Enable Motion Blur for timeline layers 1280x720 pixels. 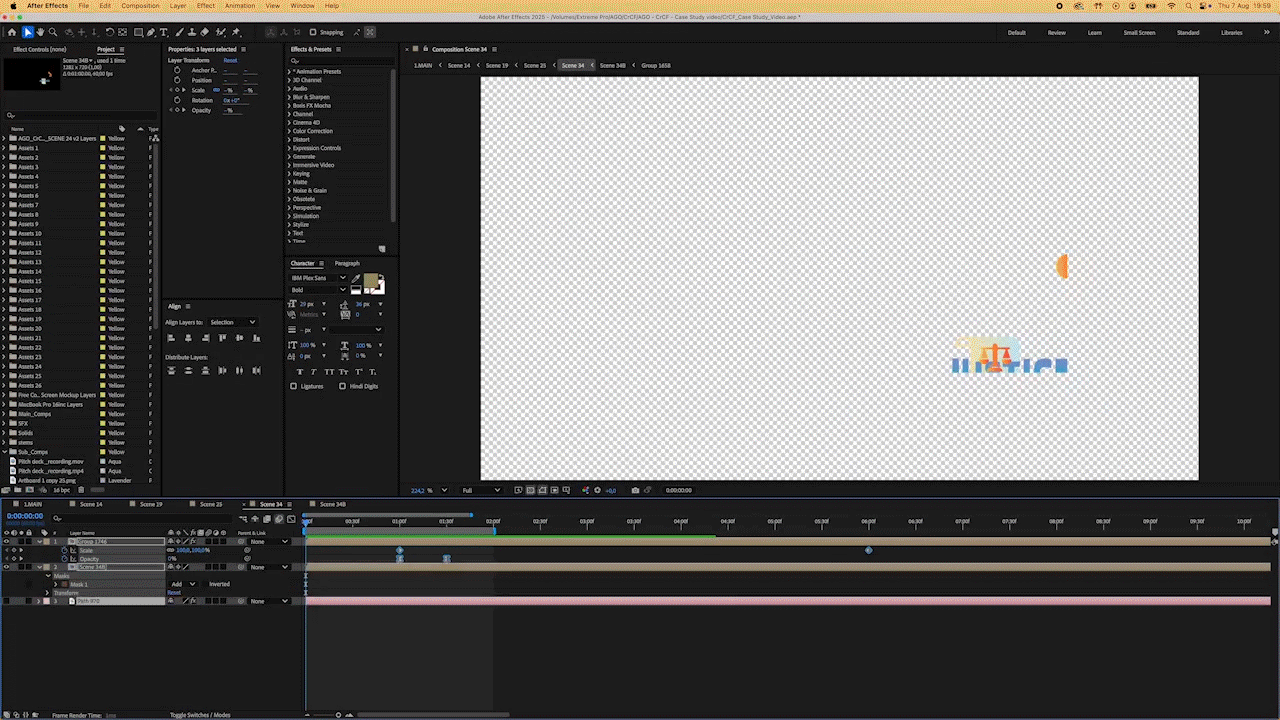point(279,519)
